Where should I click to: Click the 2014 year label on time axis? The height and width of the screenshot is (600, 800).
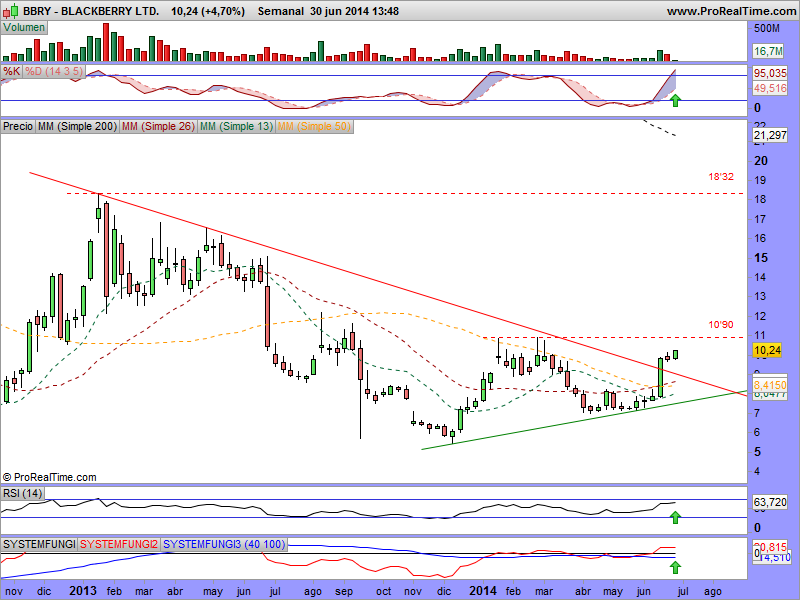point(483,591)
